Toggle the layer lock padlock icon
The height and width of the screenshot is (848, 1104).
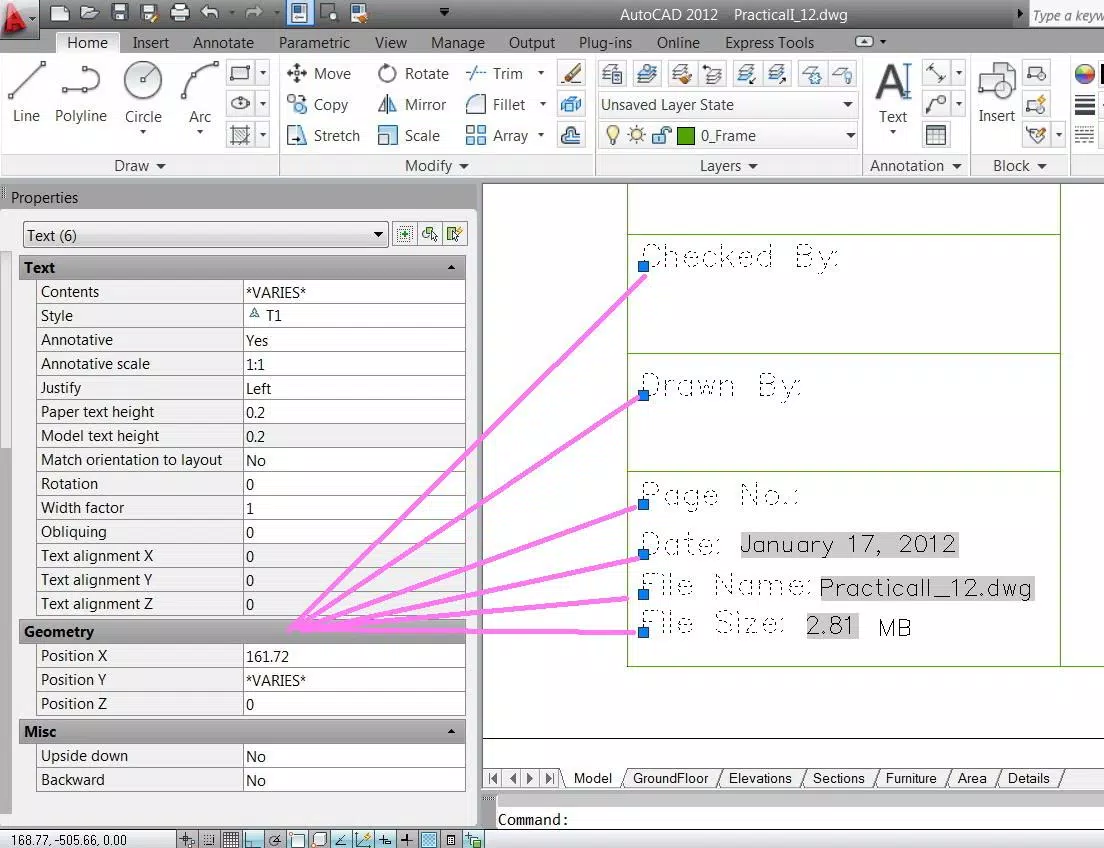click(660, 135)
